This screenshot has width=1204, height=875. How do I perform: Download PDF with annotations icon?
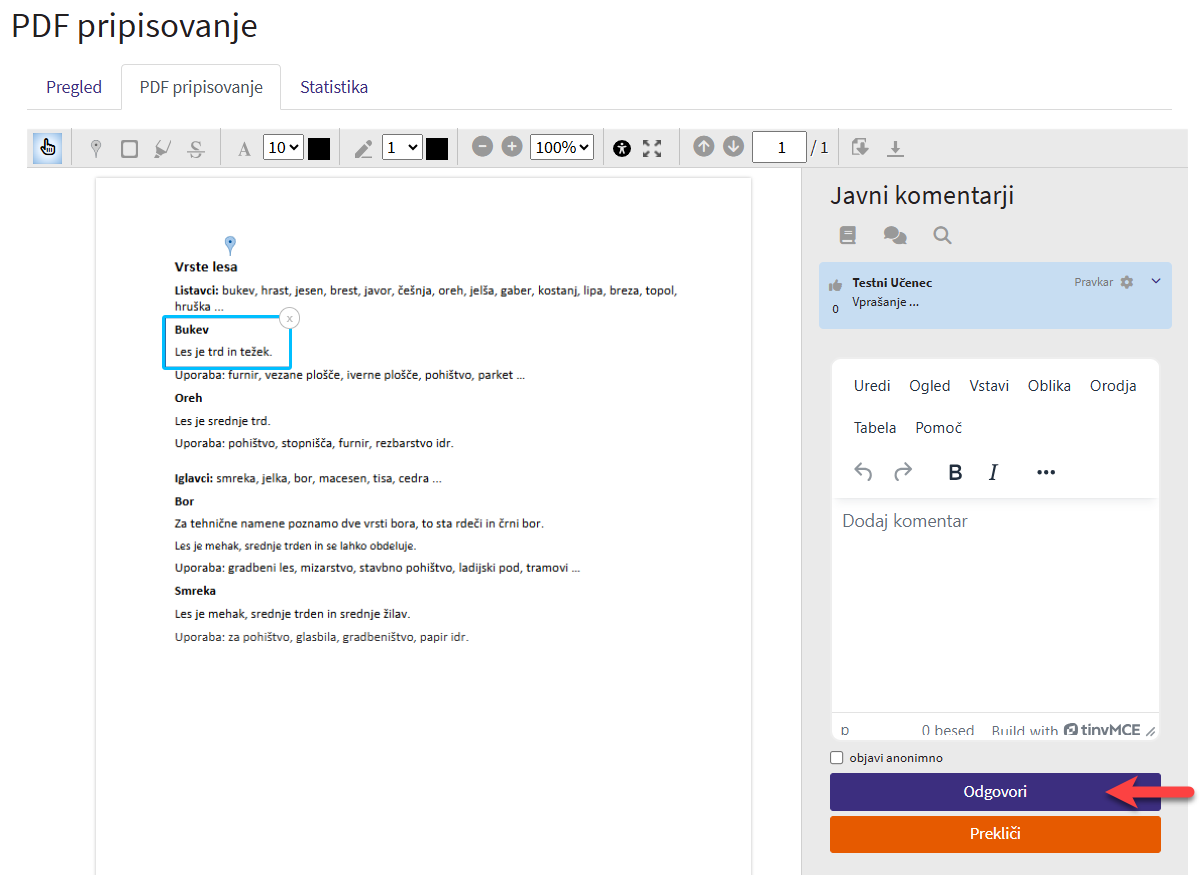(860, 148)
